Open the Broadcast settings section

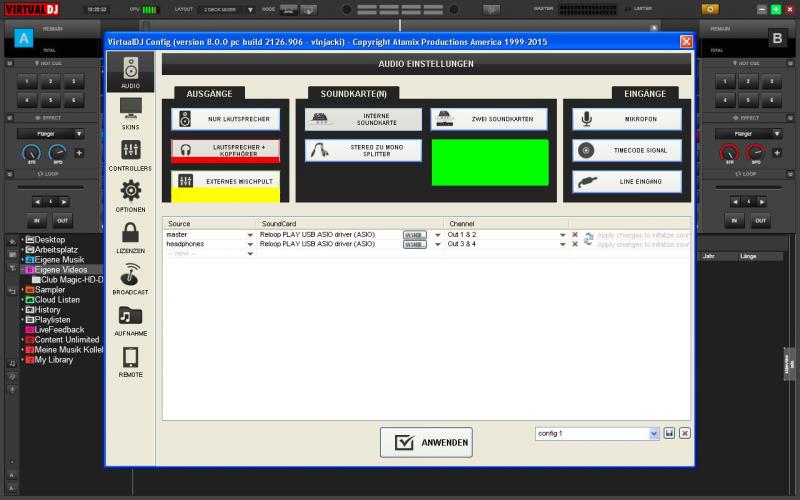click(130, 278)
